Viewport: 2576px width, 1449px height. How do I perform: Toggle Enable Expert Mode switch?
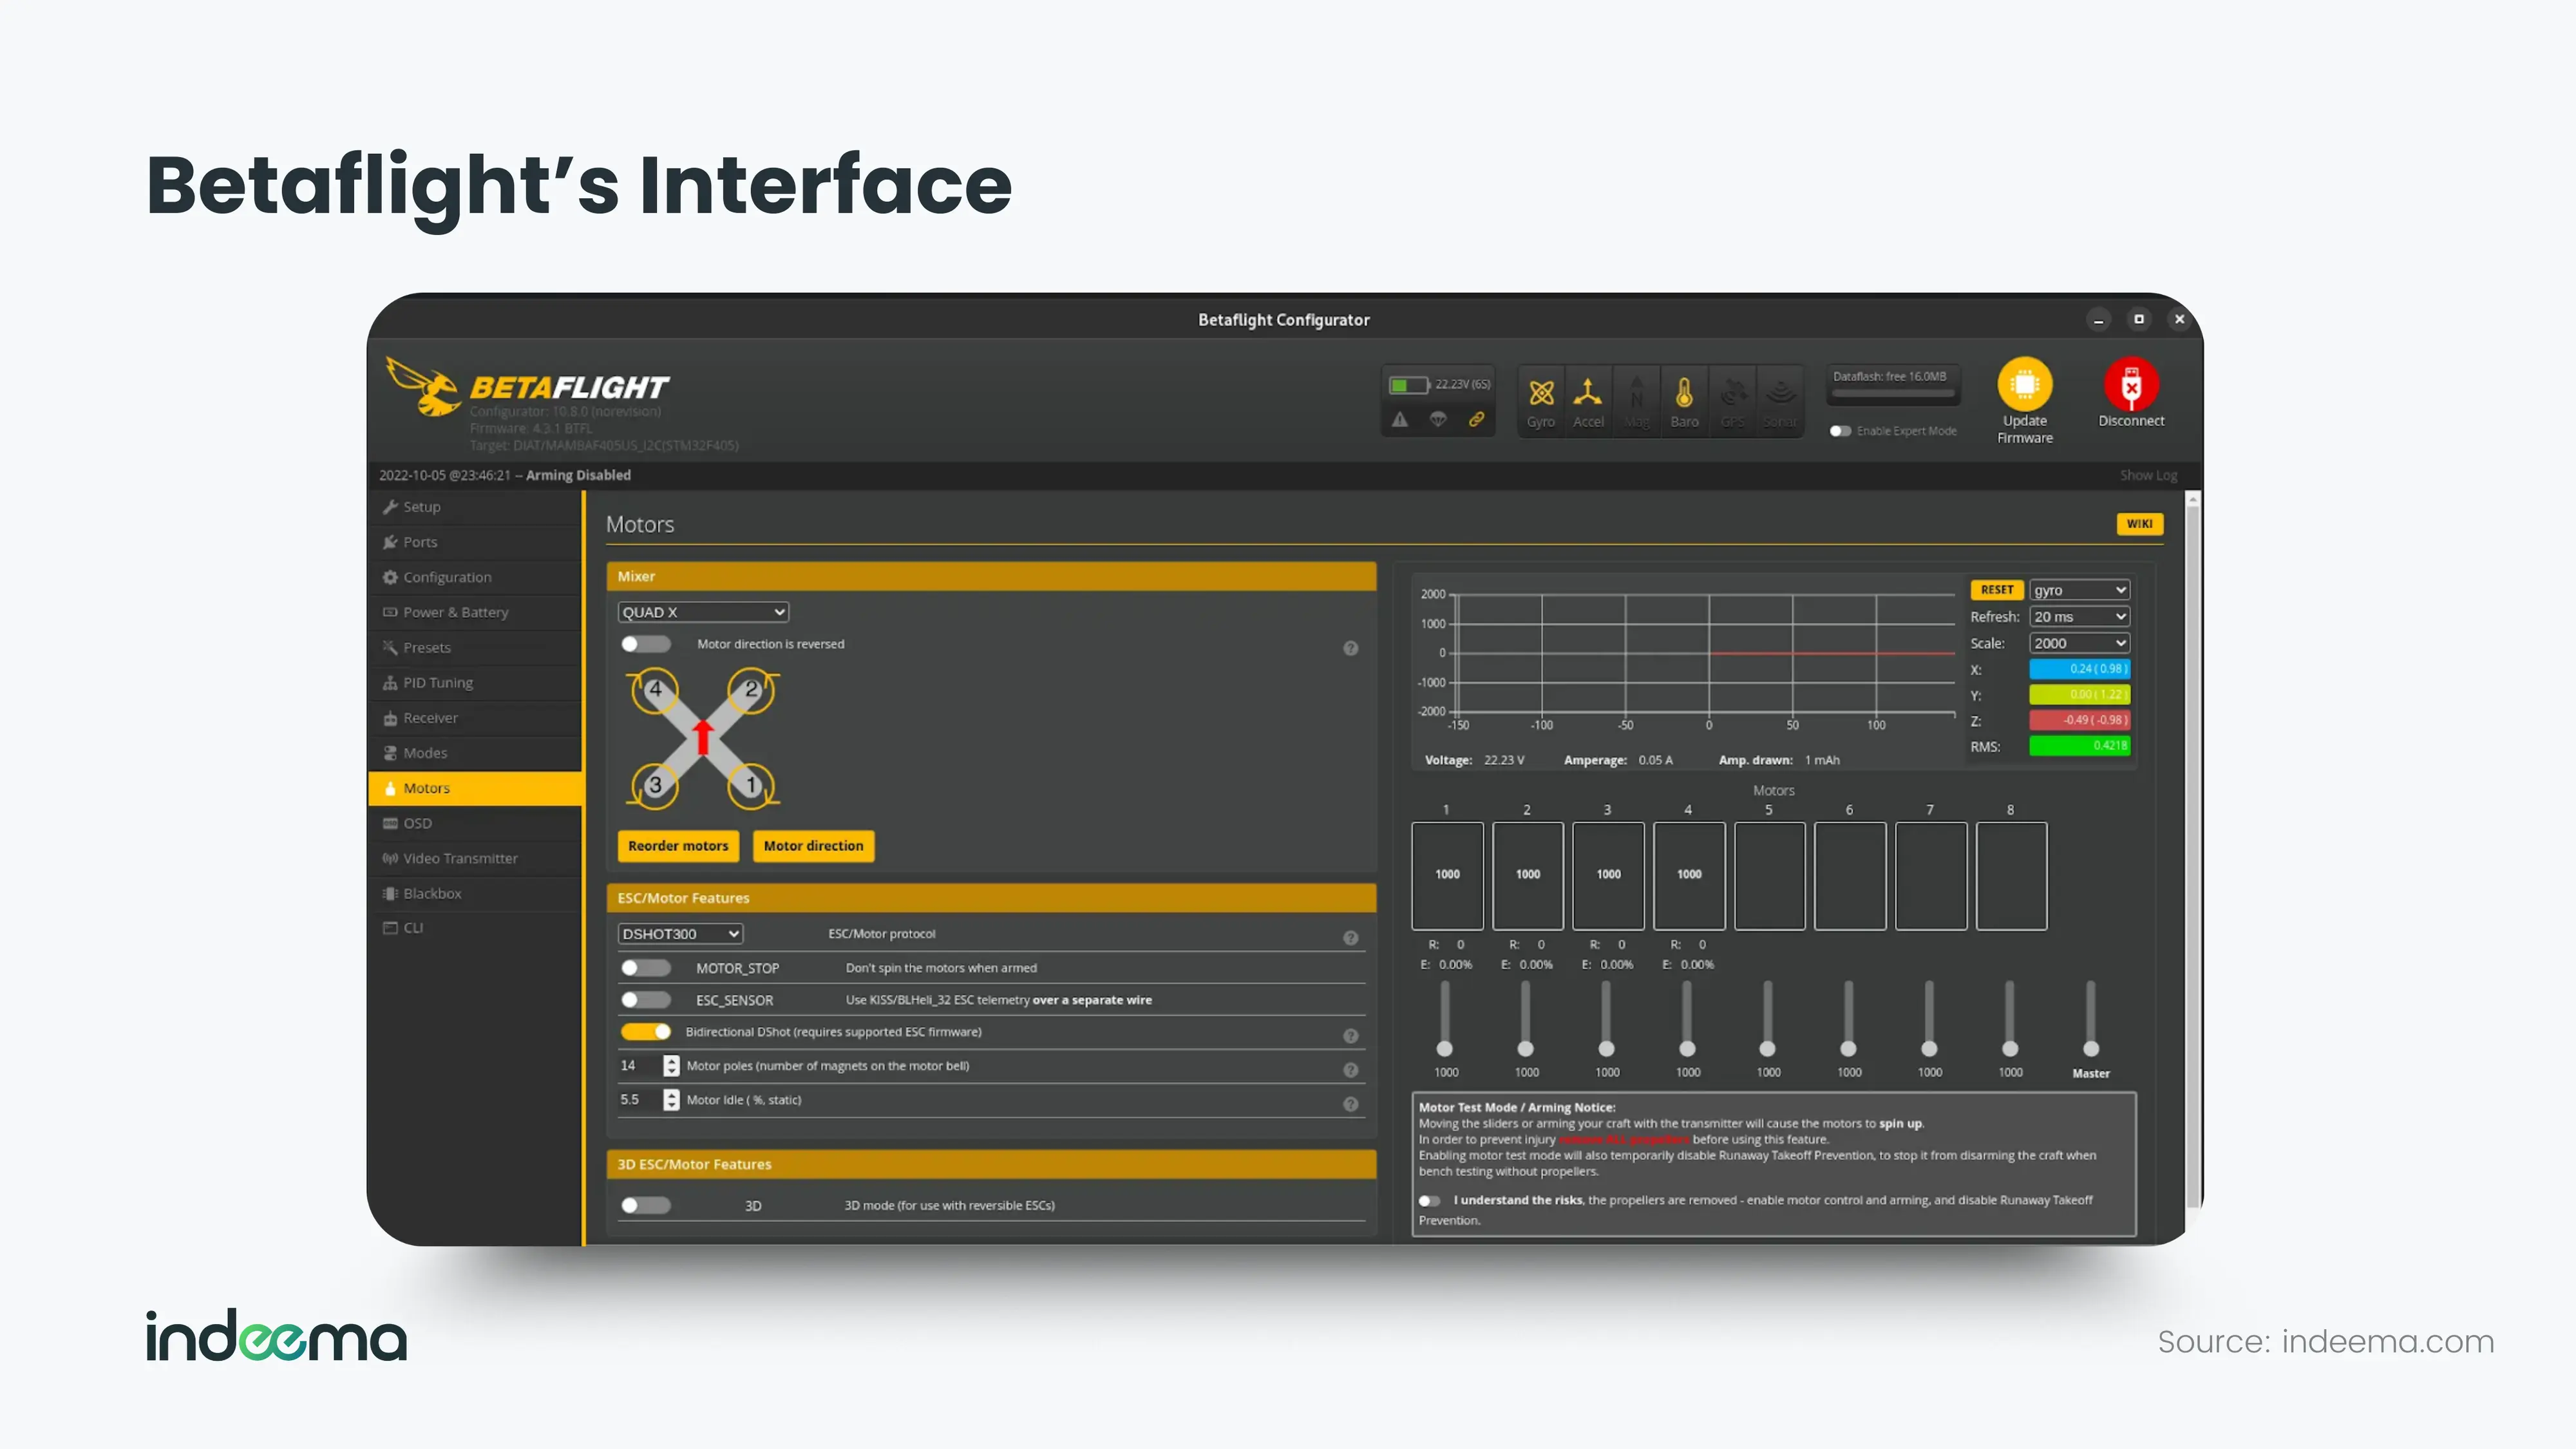(x=1840, y=431)
